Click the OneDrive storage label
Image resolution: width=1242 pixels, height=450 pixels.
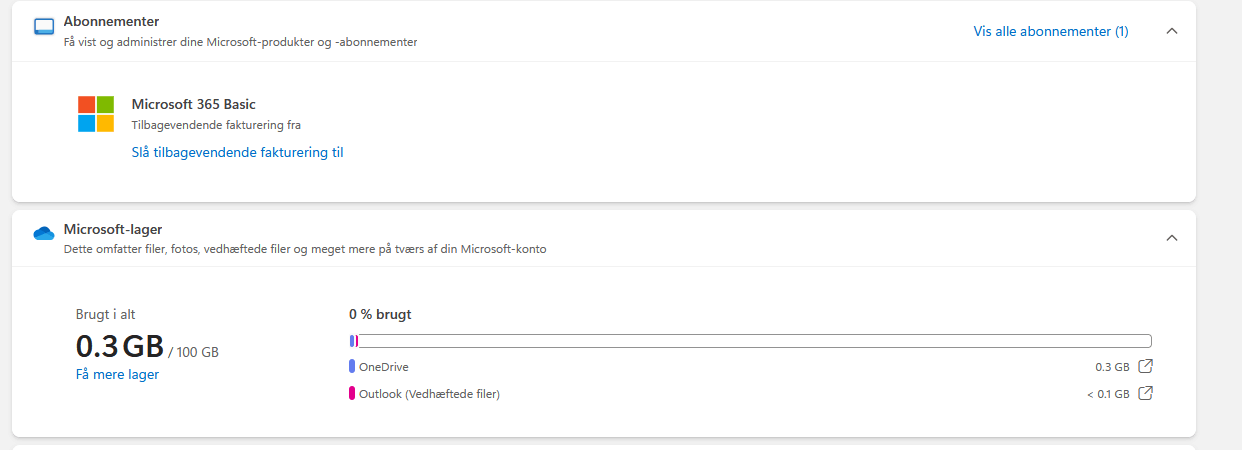pos(384,367)
